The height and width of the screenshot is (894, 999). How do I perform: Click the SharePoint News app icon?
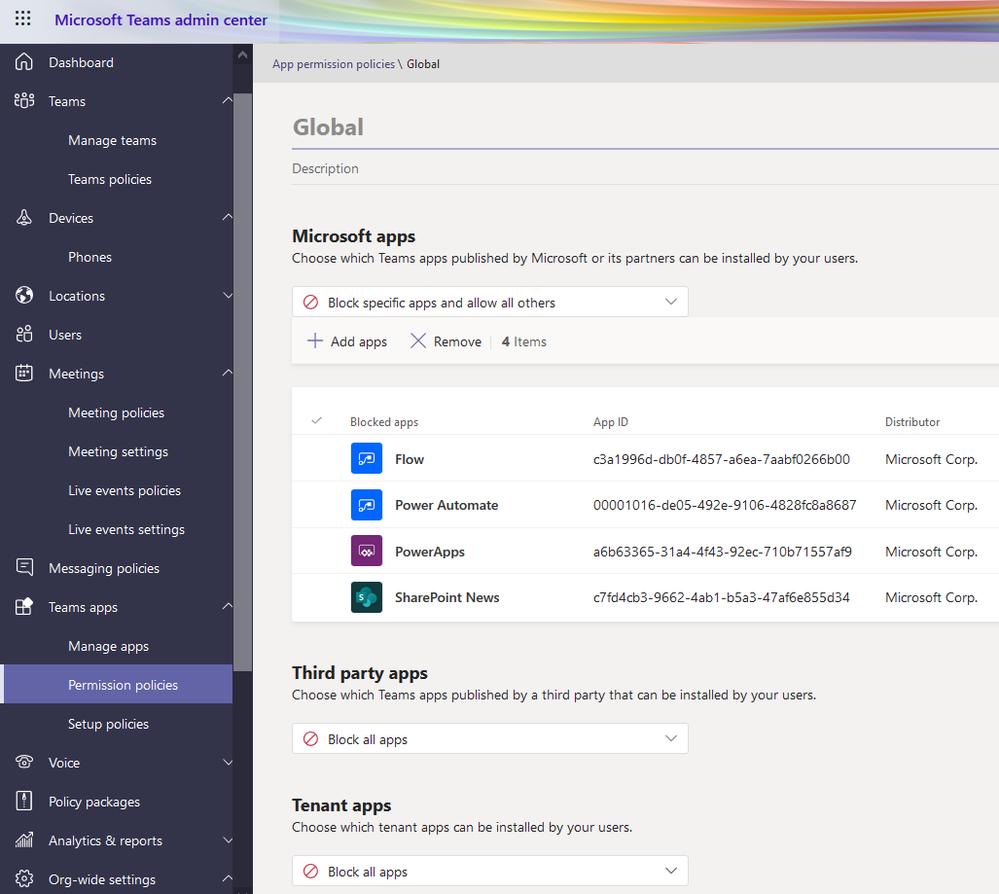click(366, 597)
